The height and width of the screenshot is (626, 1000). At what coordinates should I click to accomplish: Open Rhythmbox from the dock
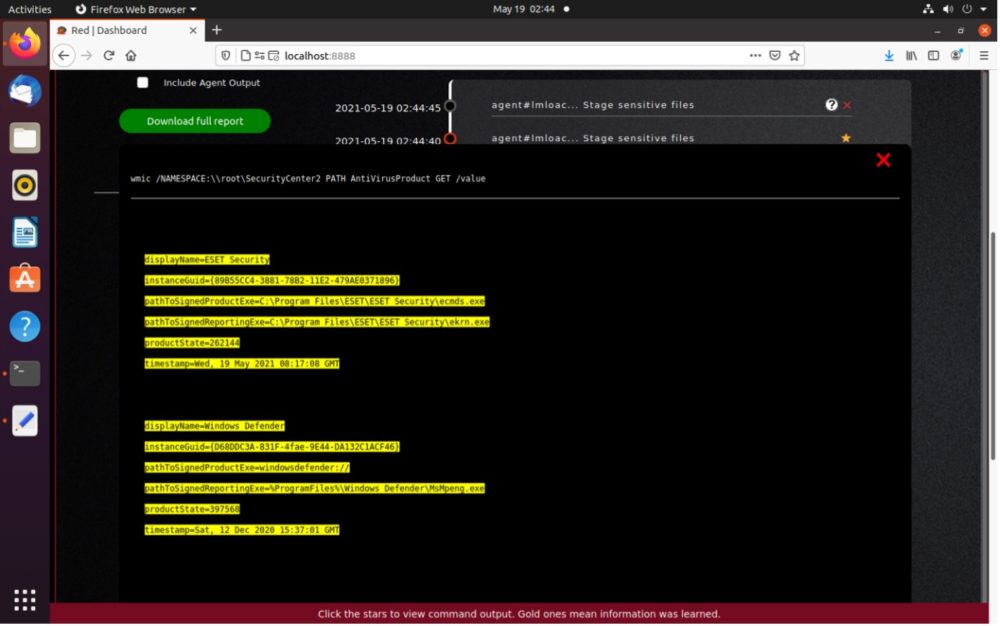pyautogui.click(x=25, y=185)
